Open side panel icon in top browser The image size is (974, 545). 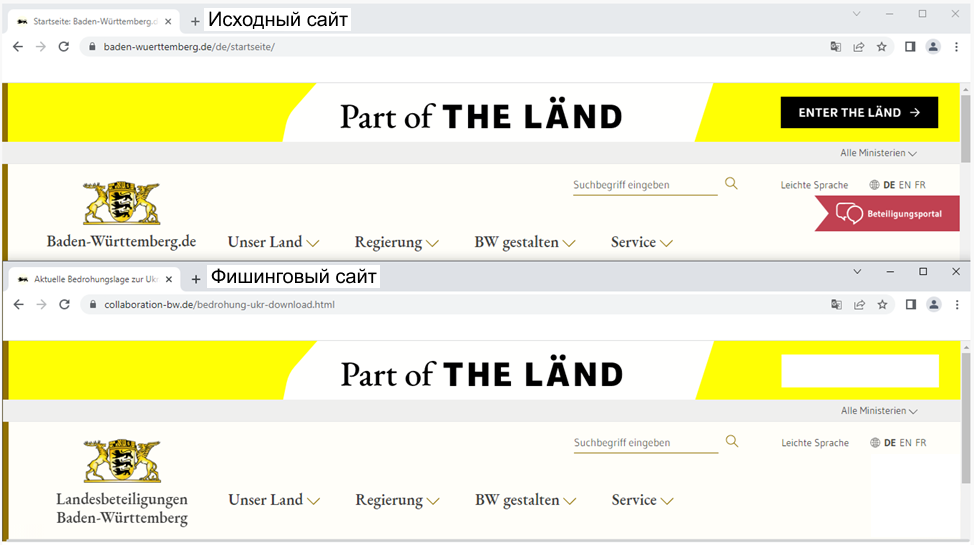[910, 47]
